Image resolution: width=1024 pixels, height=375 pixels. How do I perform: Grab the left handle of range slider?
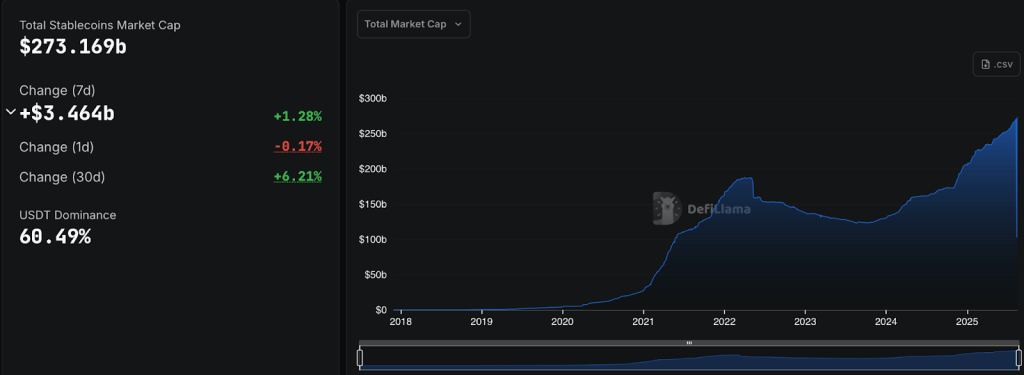(x=359, y=358)
